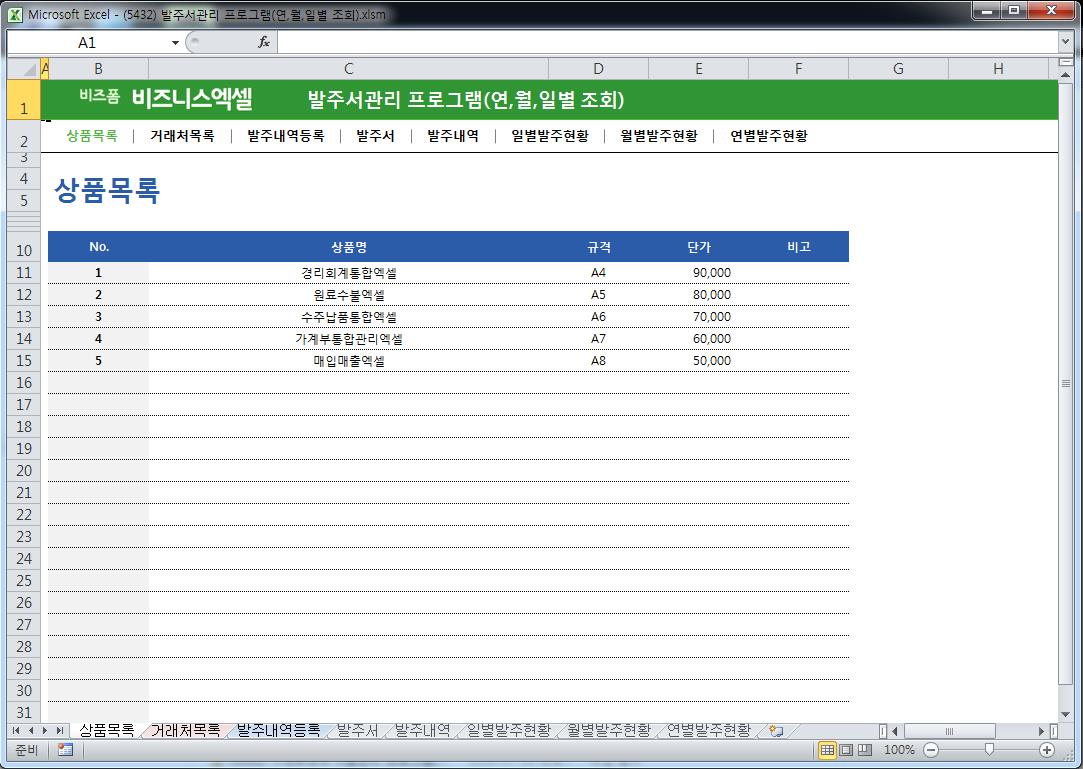This screenshot has width=1083, height=769.
Task: Click the zoom slider handle
Action: click(989, 750)
